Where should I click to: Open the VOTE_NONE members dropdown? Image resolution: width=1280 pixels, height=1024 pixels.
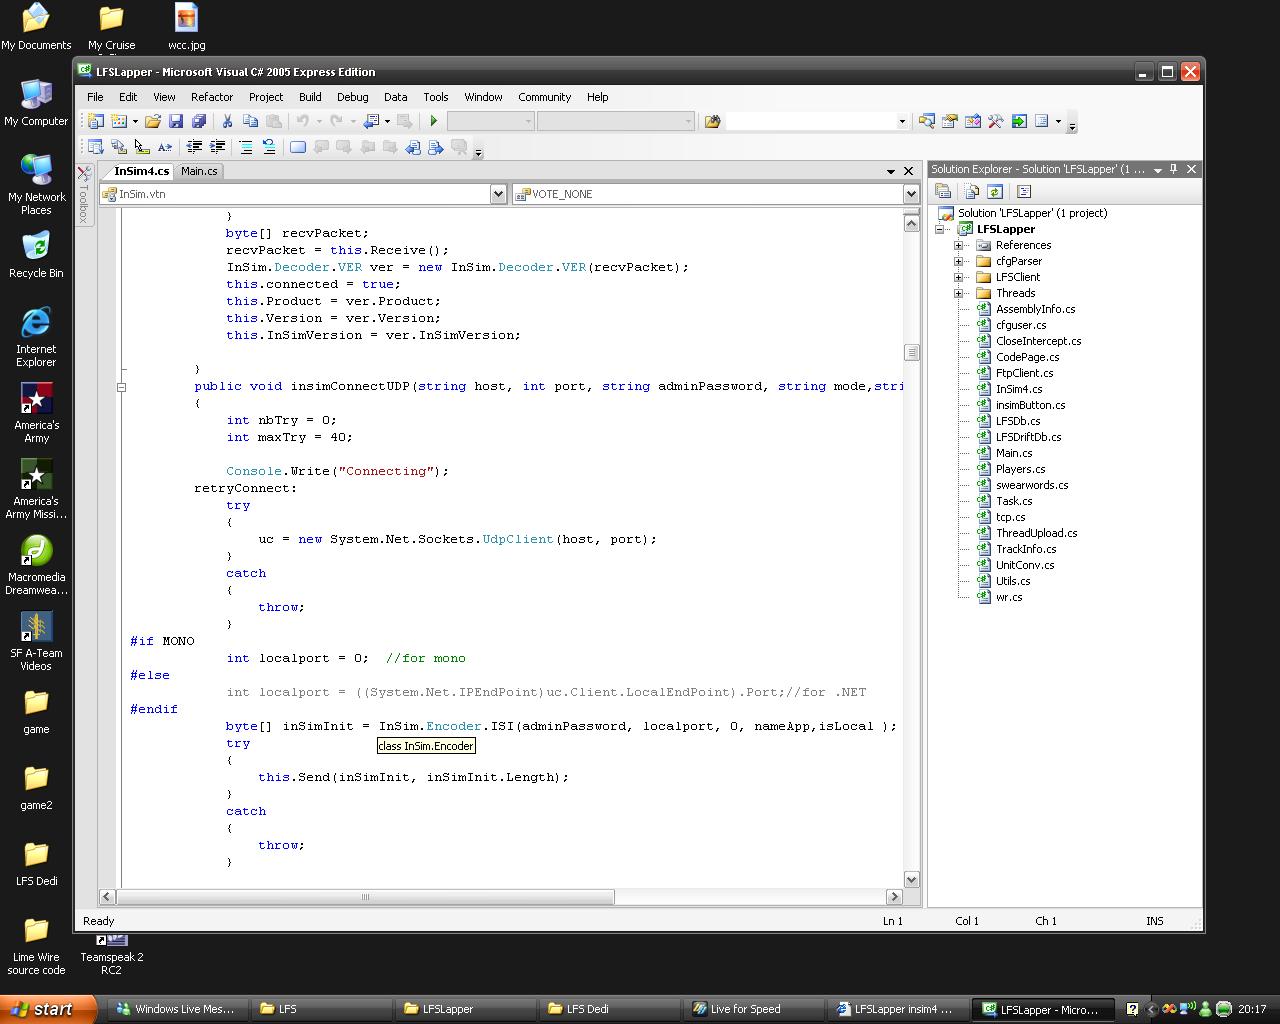tap(910, 194)
